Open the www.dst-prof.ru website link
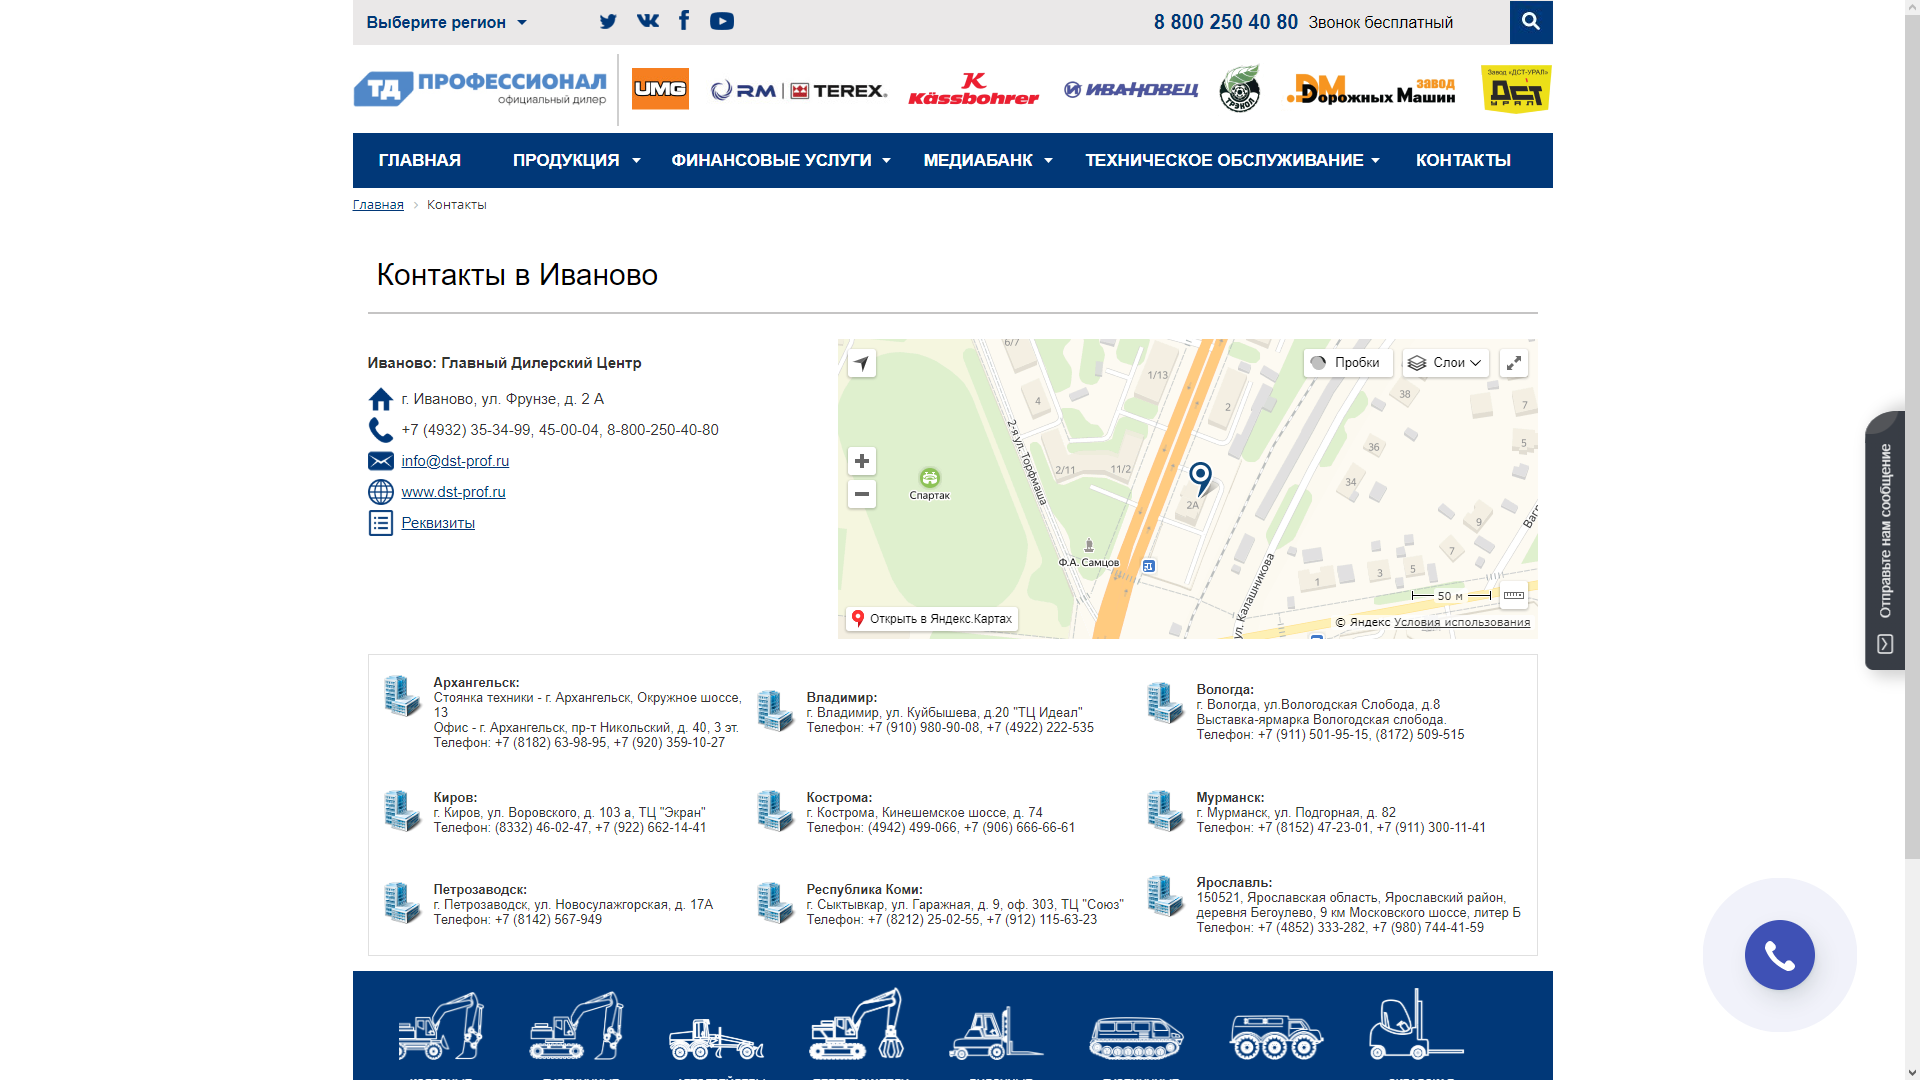 453,492
